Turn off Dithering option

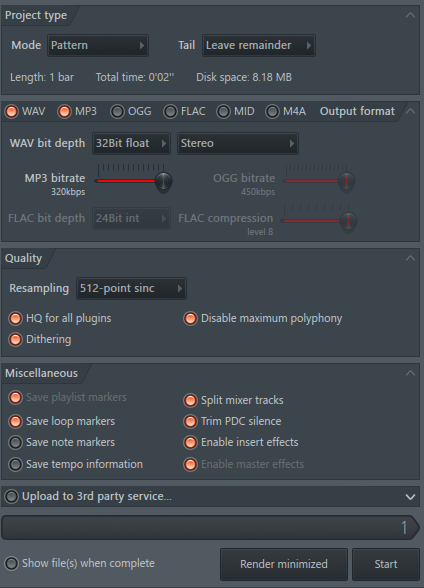pos(15,339)
